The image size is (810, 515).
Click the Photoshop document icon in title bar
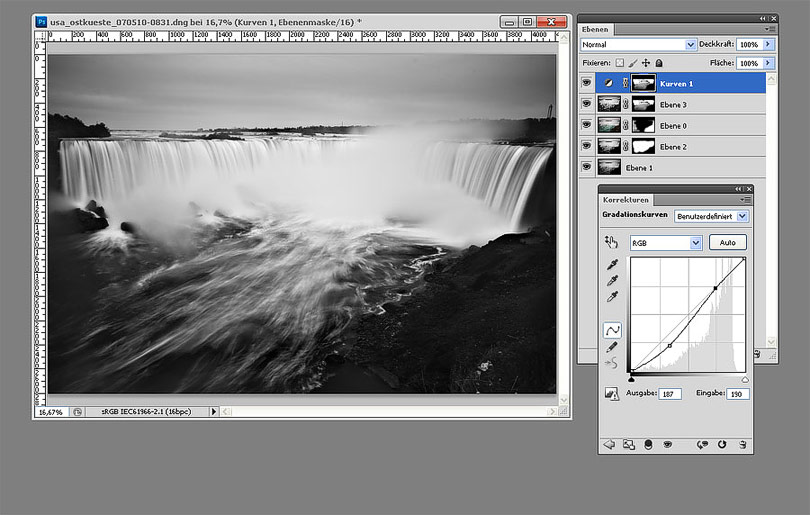41,22
